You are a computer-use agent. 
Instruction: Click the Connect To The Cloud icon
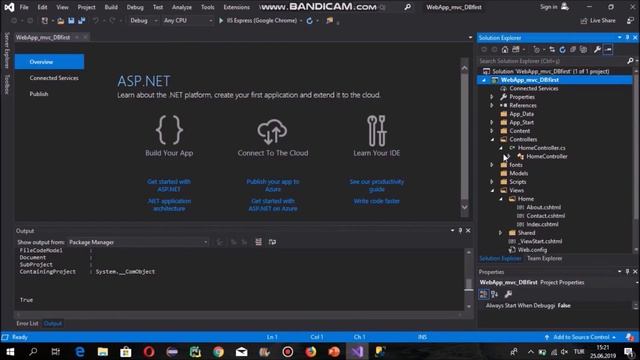pos(272,131)
